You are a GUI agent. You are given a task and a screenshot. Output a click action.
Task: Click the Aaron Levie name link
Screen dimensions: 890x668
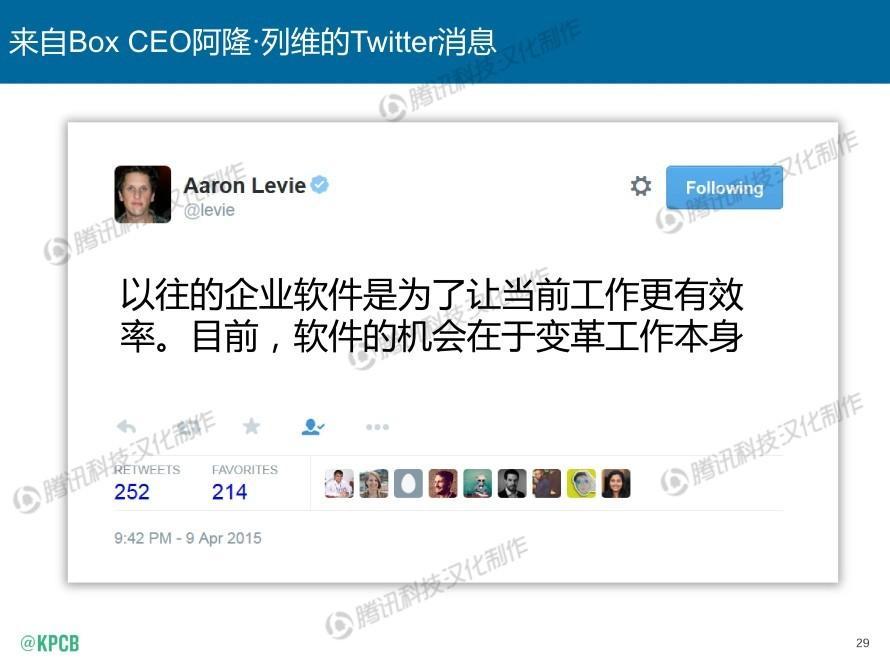[245, 186]
